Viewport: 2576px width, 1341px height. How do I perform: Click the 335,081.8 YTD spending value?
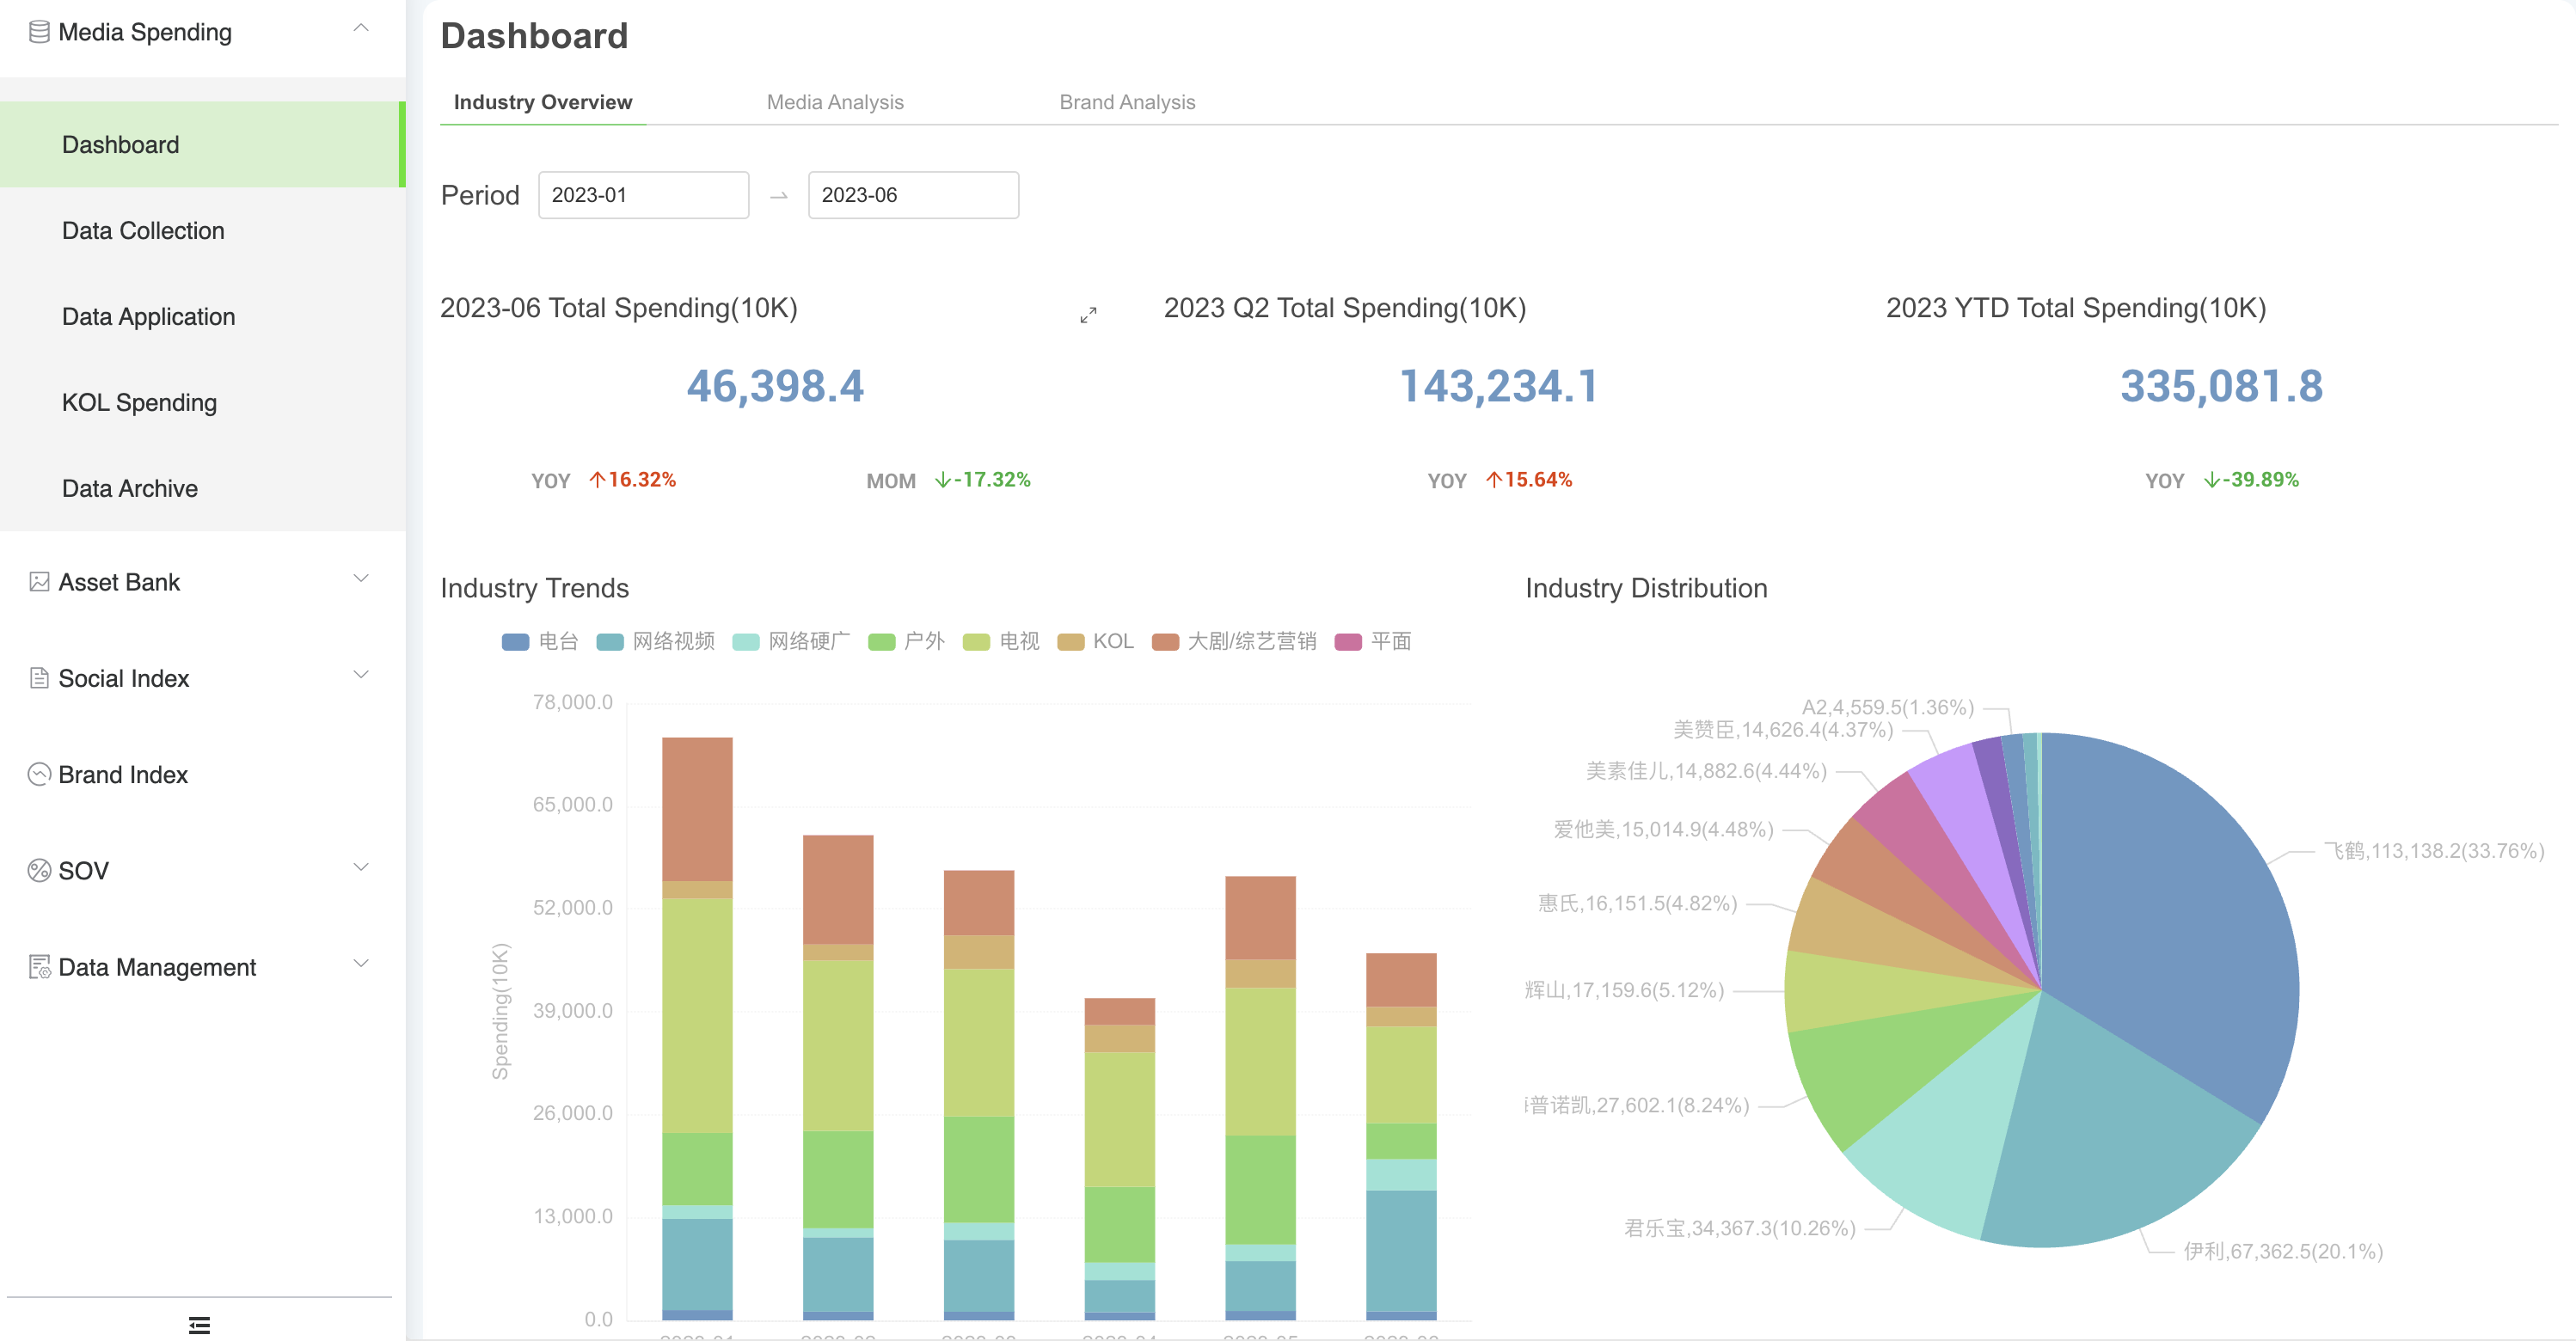[2221, 386]
